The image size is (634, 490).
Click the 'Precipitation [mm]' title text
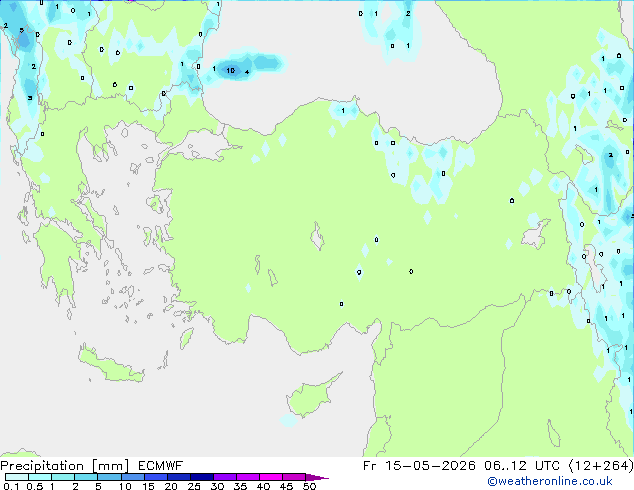tap(65, 466)
